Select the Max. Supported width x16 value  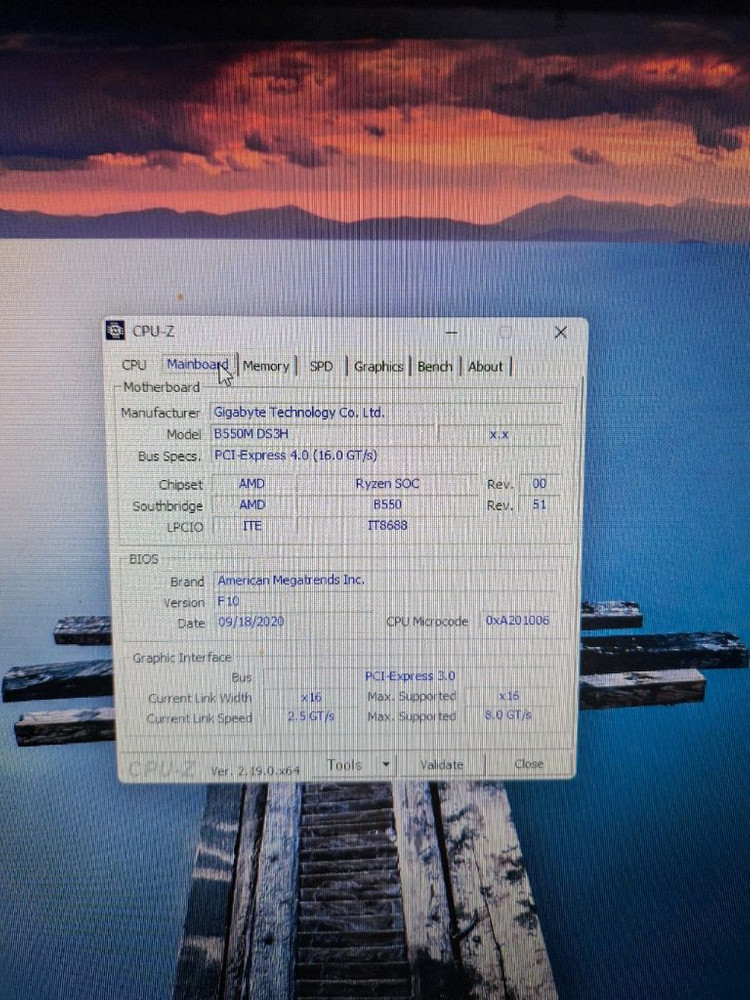(509, 696)
